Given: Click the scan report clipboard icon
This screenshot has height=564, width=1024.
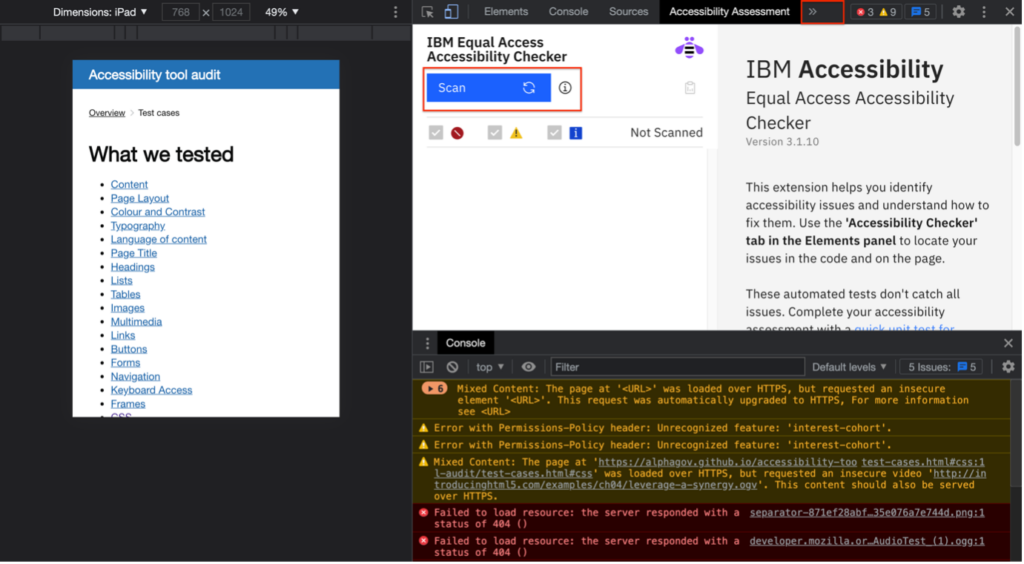Looking at the screenshot, I should 690,87.
